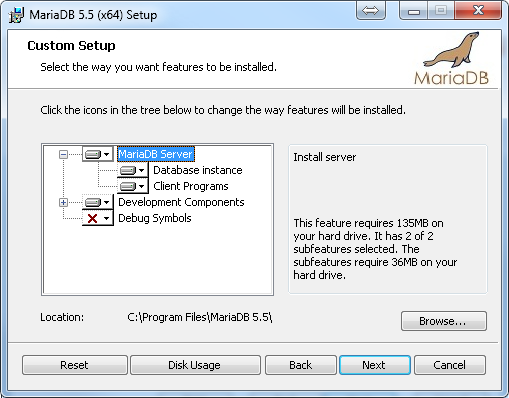Image resolution: width=509 pixels, height=398 pixels.
Task: Cancel the MariaDB setup
Action: coord(450,365)
